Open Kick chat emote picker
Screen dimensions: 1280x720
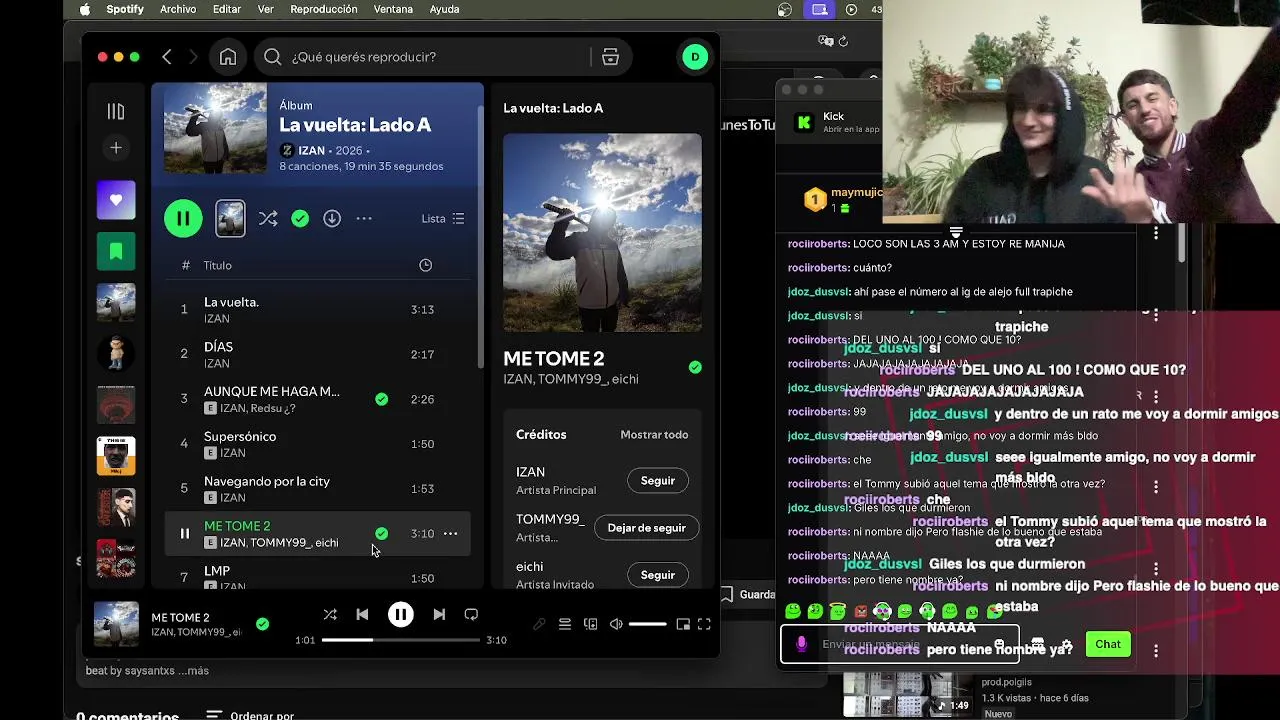tap(999, 644)
